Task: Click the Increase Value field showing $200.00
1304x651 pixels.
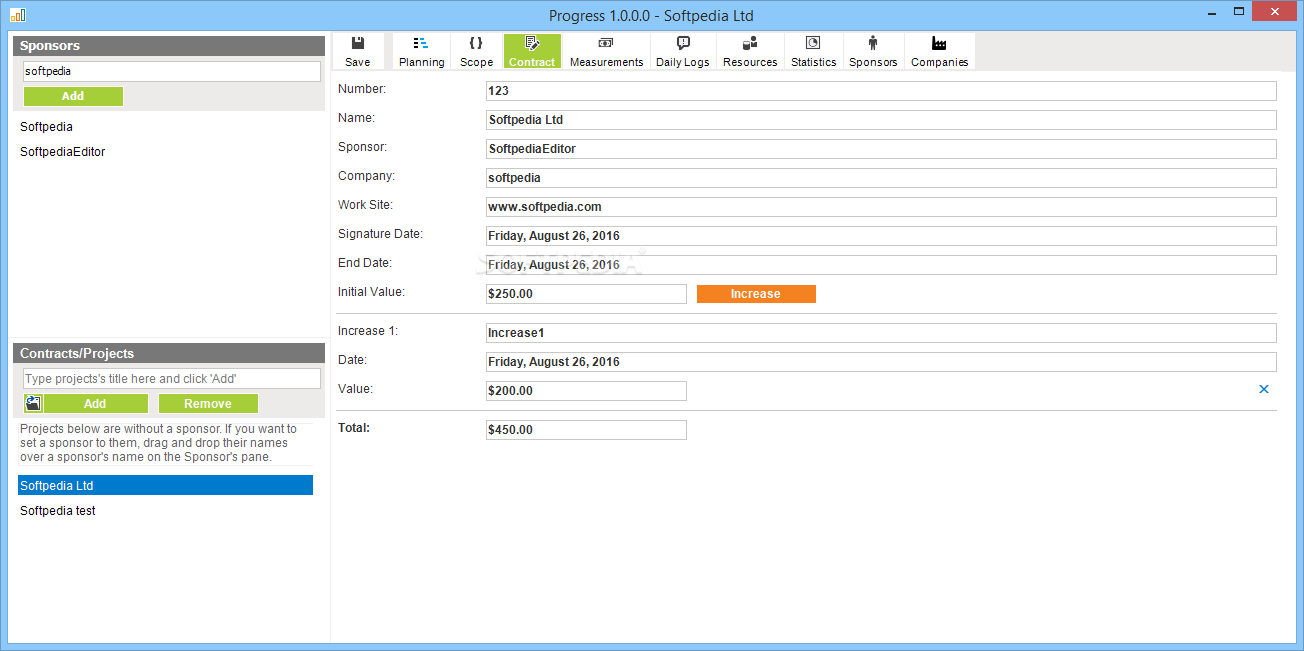Action: (586, 391)
